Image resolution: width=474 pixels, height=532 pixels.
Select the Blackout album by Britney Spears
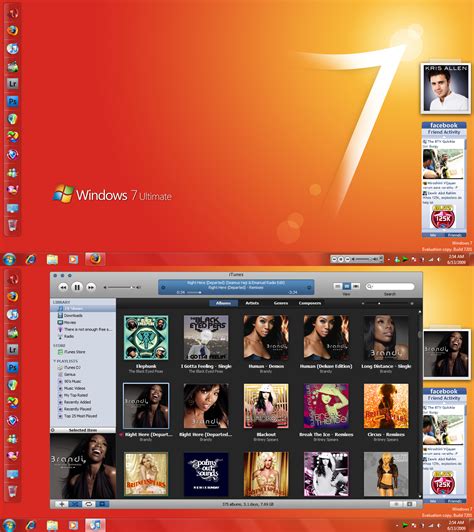[266, 406]
